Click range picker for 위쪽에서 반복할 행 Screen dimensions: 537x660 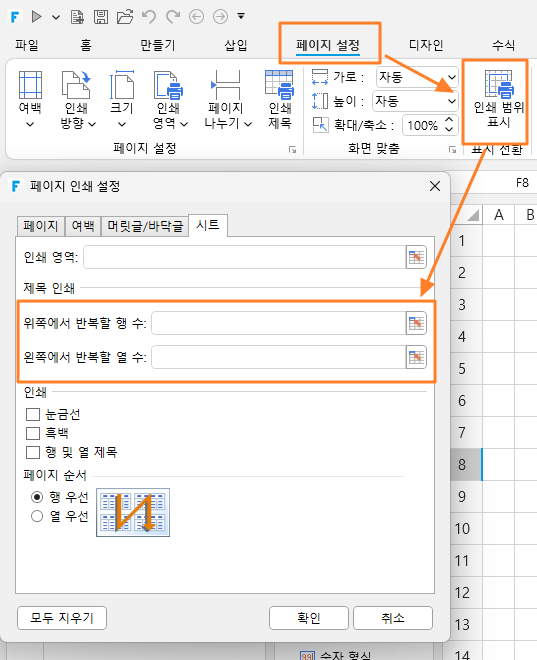(416, 323)
